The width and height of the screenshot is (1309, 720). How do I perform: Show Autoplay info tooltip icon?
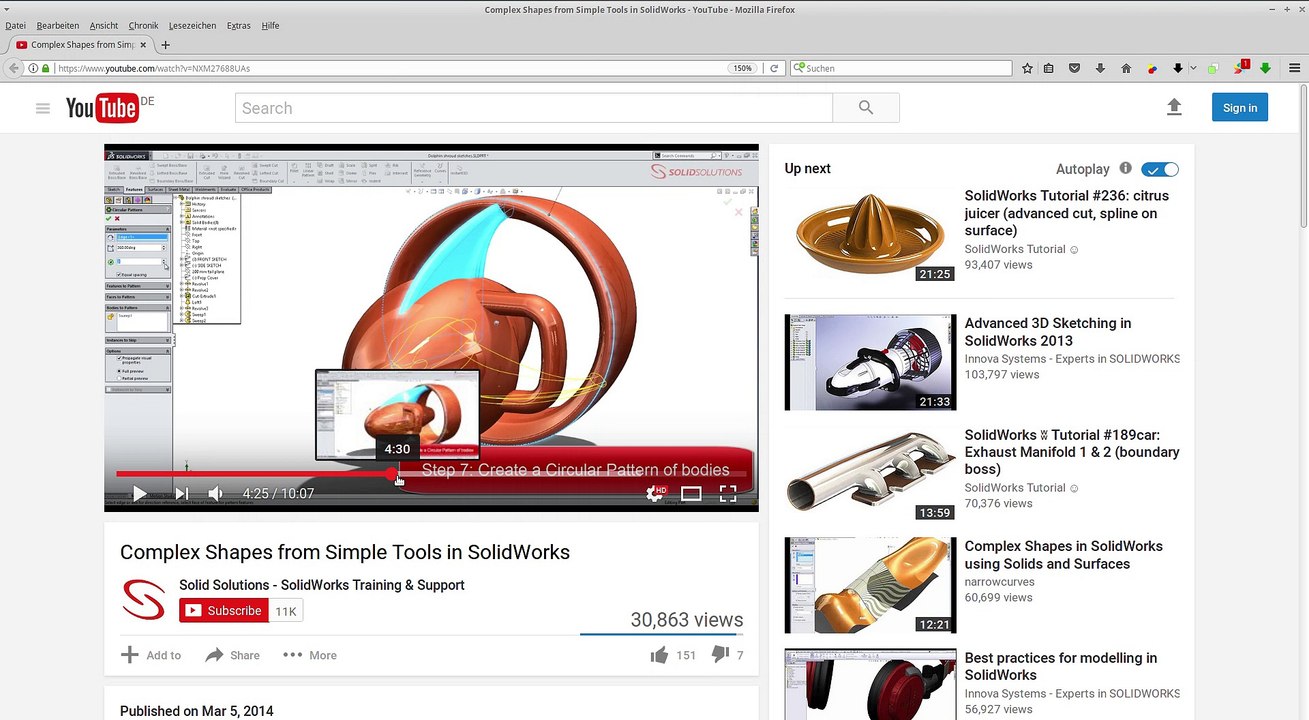point(1125,168)
